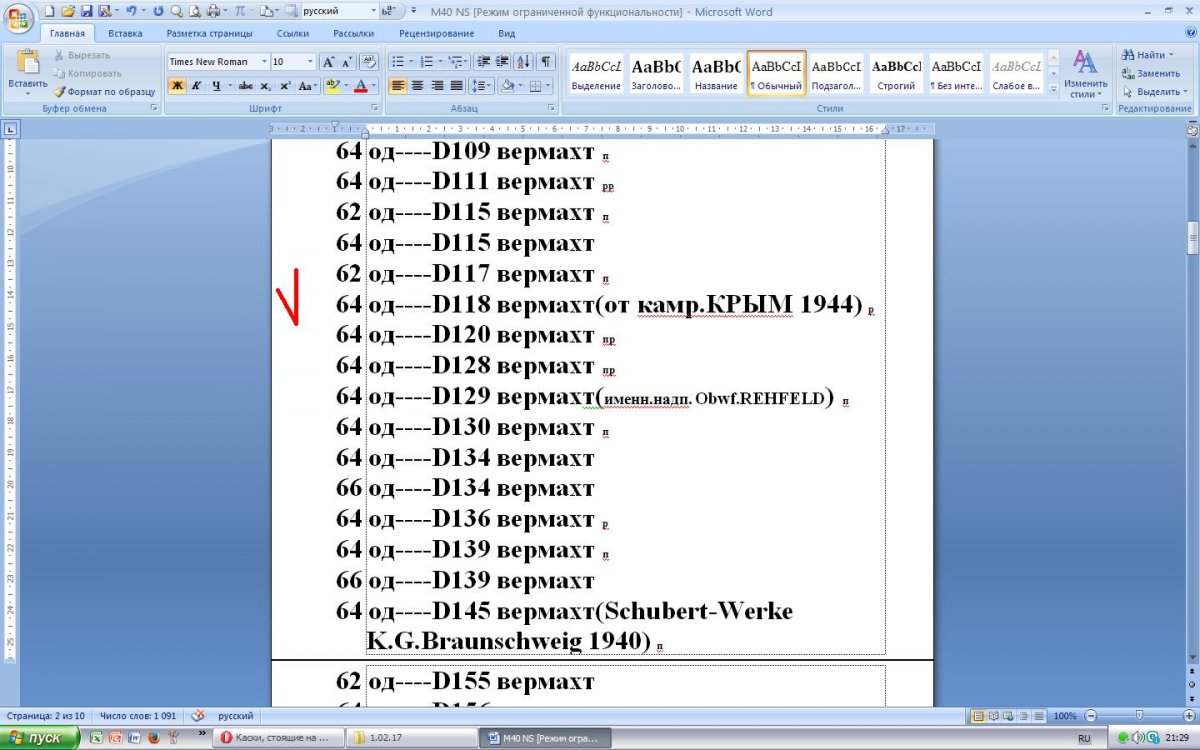This screenshot has width=1200, height=750.
Task: Clear formatting using the eraser icon
Action: (368, 61)
